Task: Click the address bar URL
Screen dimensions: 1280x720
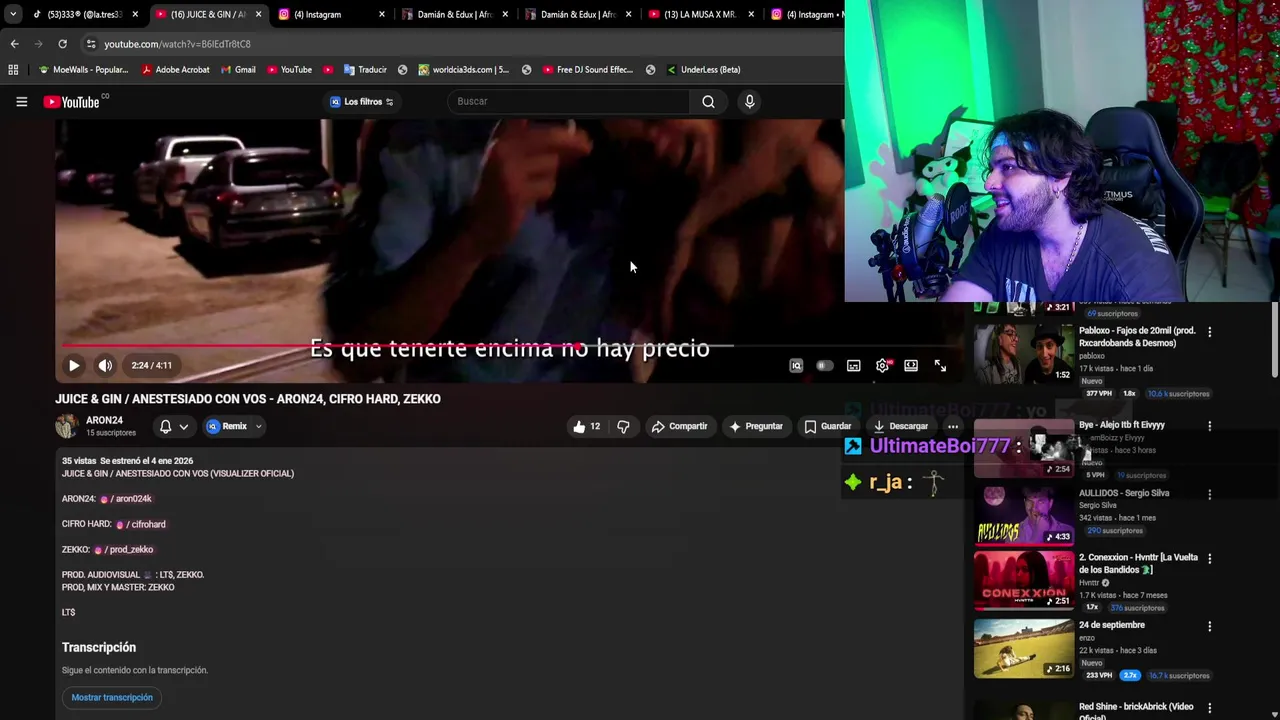Action: [x=177, y=44]
